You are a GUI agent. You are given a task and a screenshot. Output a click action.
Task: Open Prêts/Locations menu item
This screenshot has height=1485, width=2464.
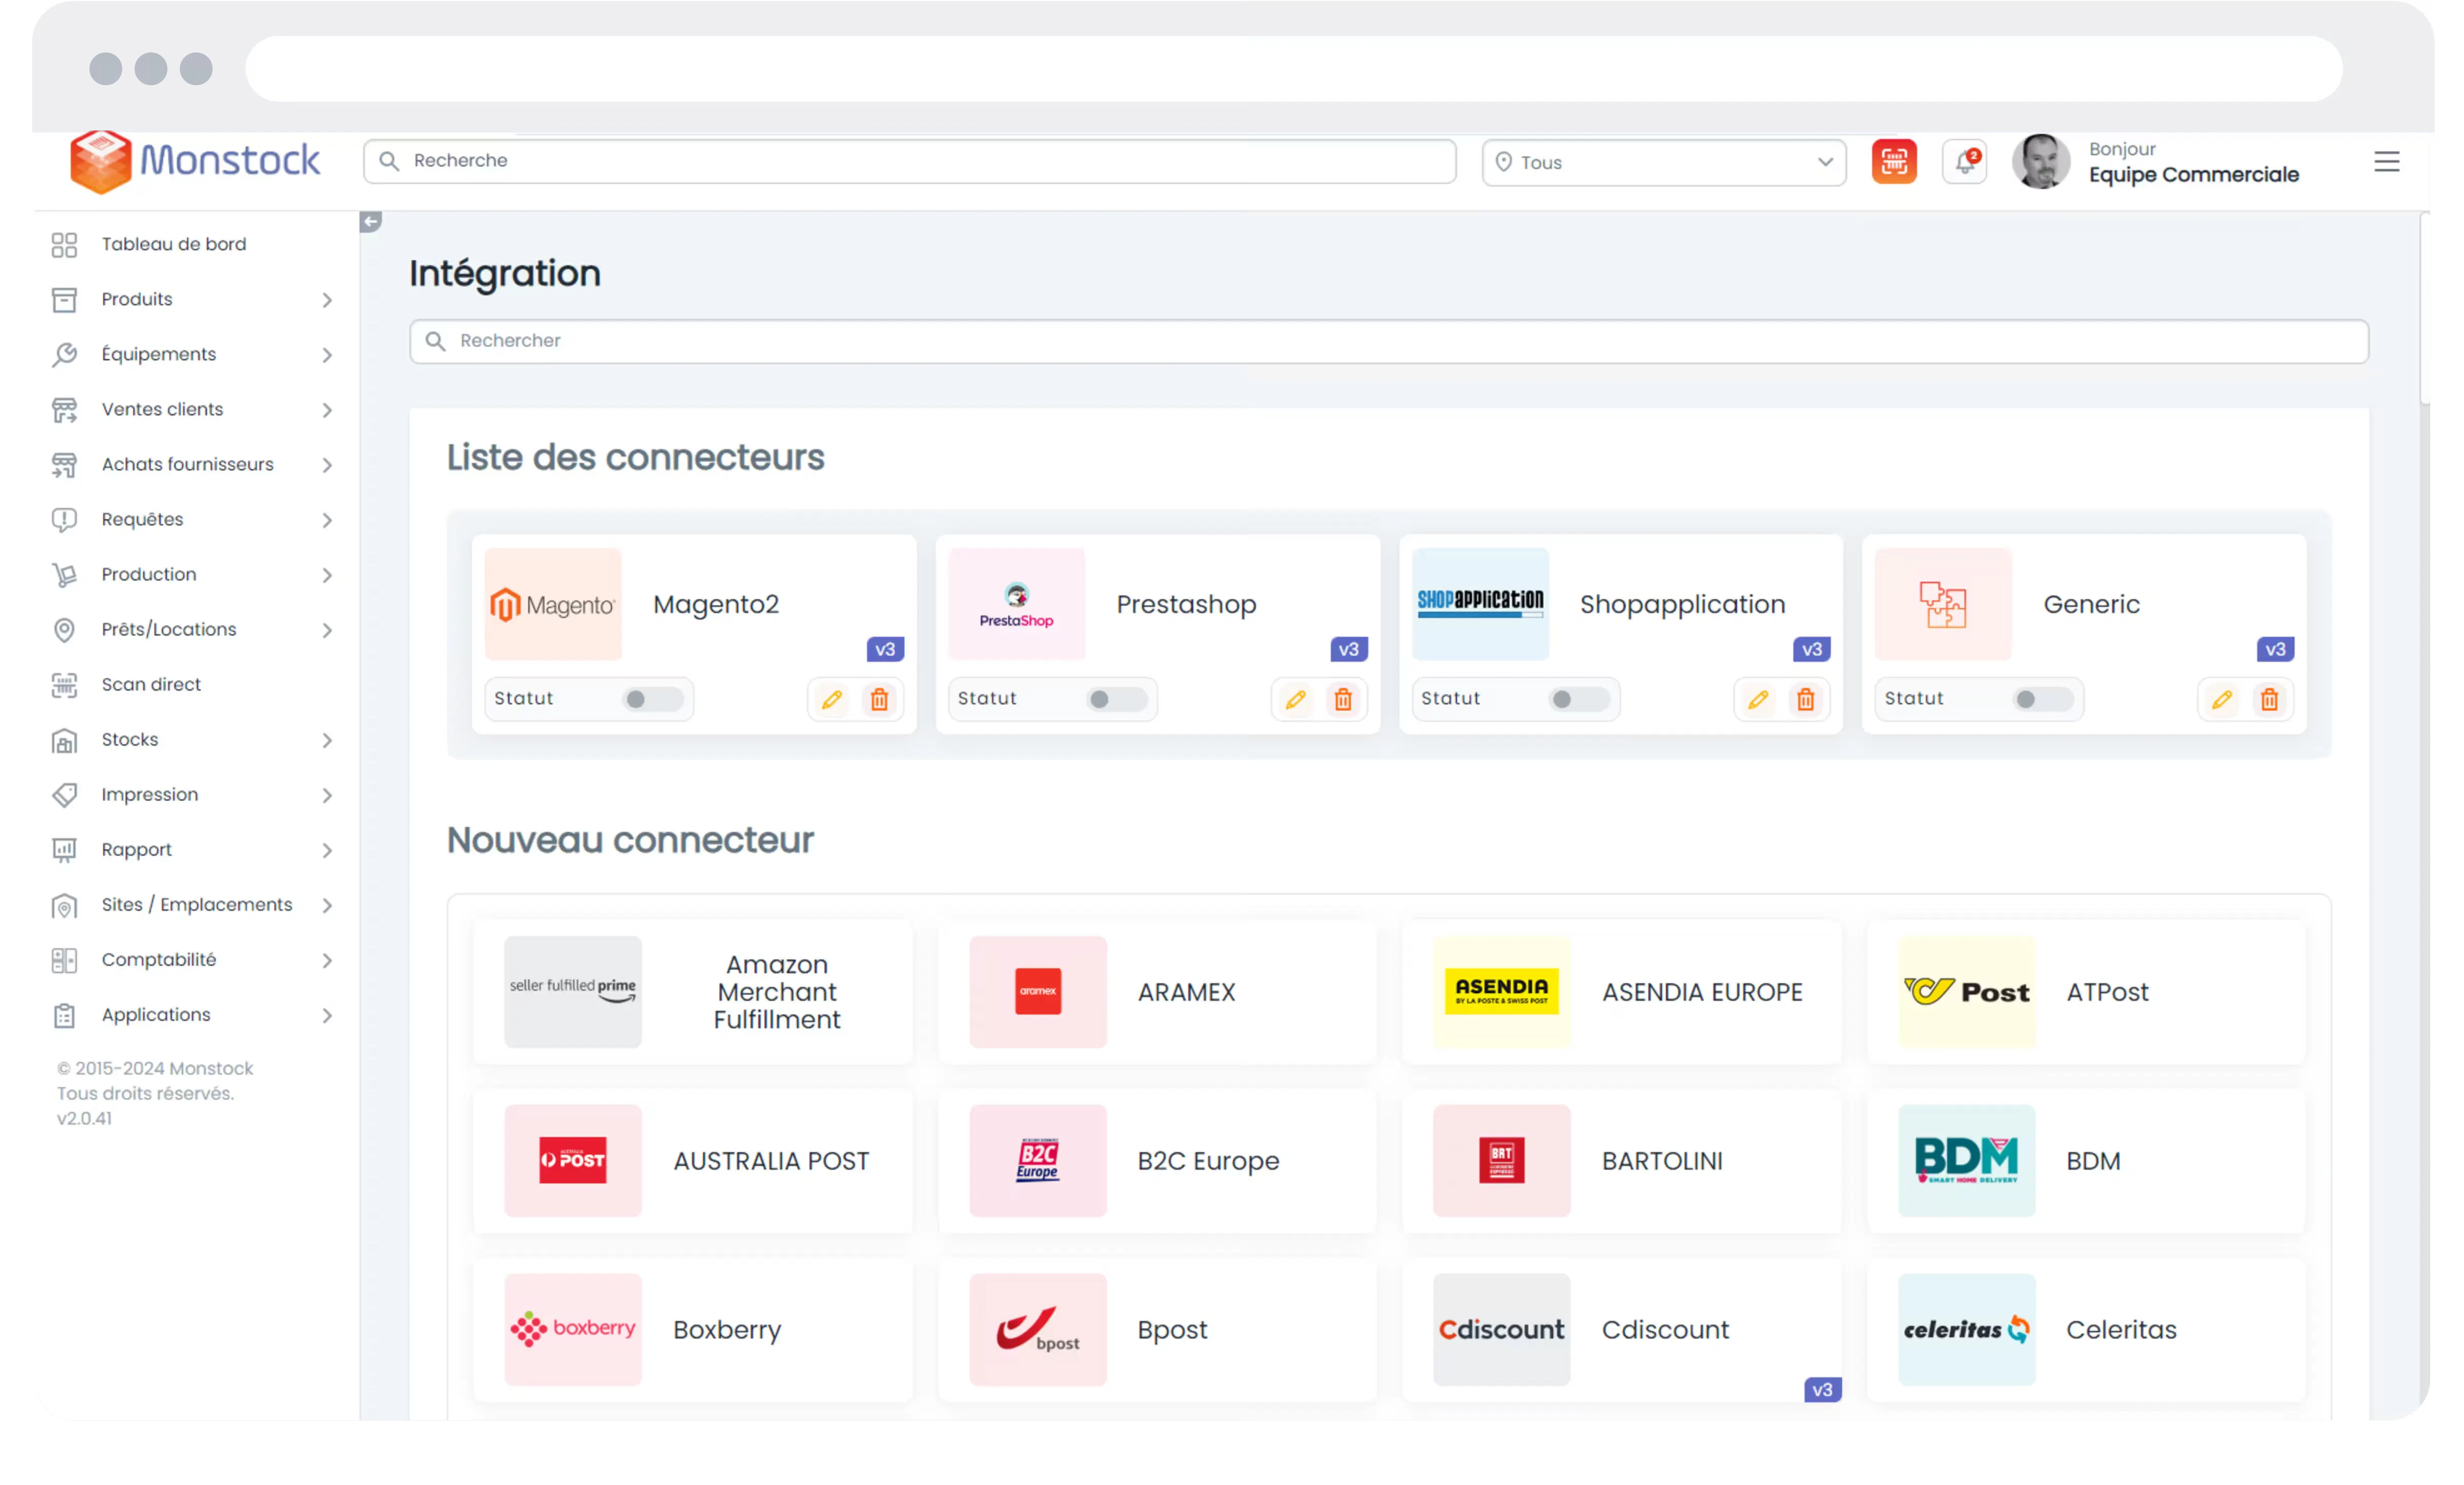[x=192, y=630]
